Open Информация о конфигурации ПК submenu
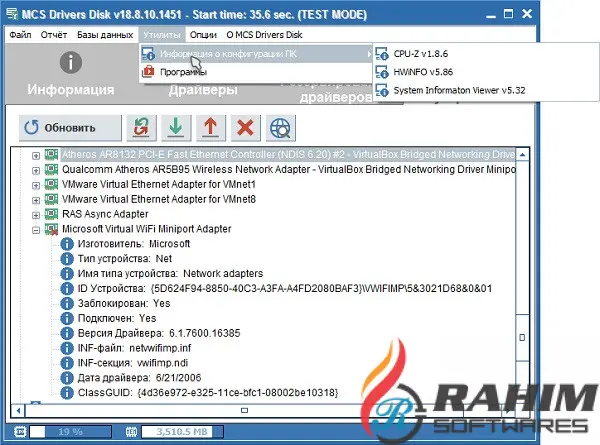600x445 pixels. pos(256,54)
